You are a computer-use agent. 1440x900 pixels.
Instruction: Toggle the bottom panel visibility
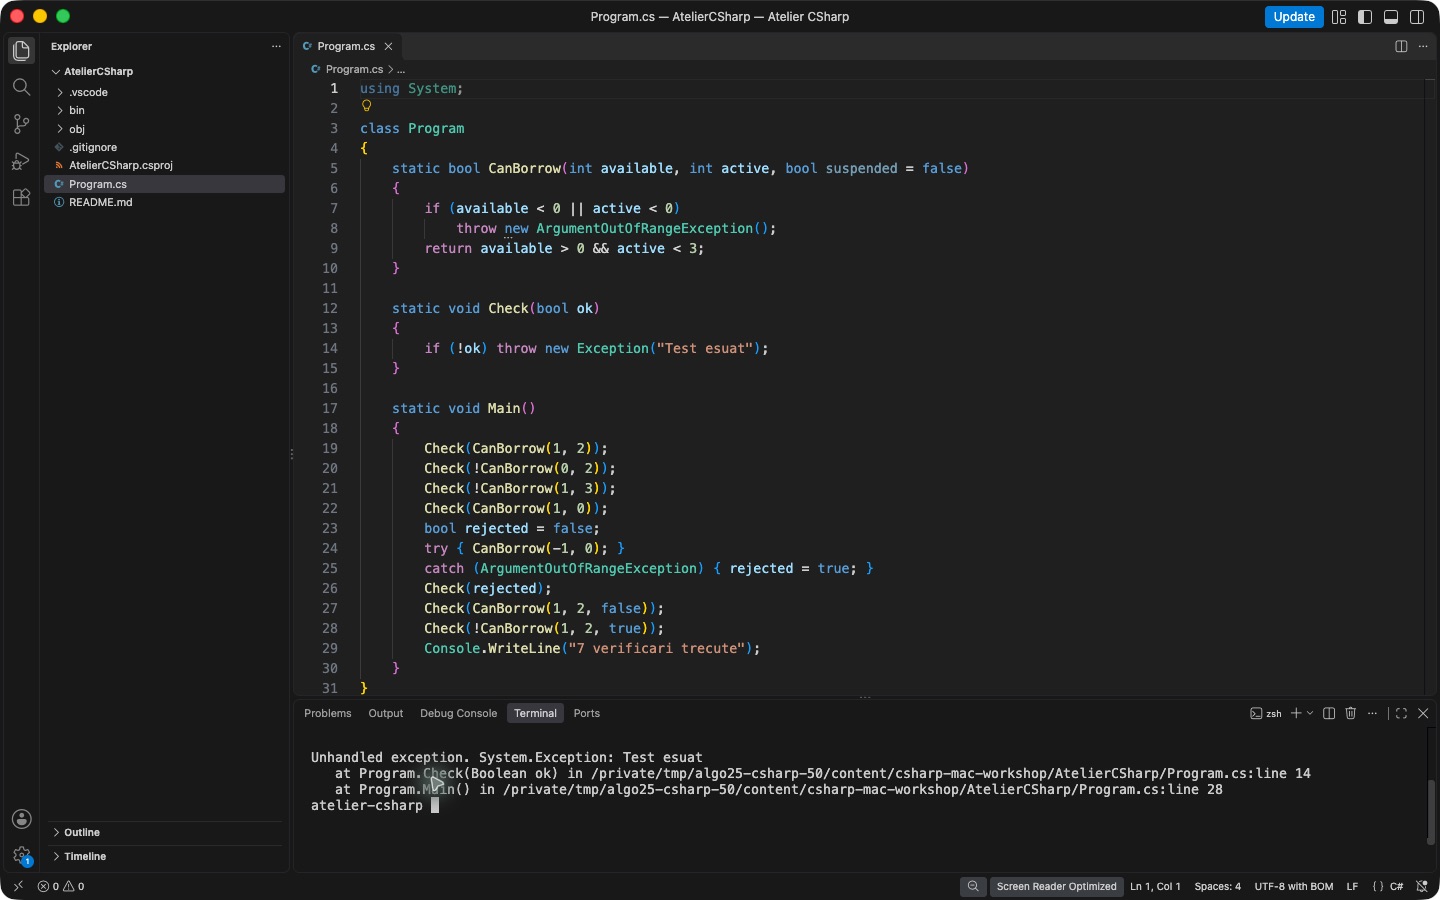[1391, 17]
